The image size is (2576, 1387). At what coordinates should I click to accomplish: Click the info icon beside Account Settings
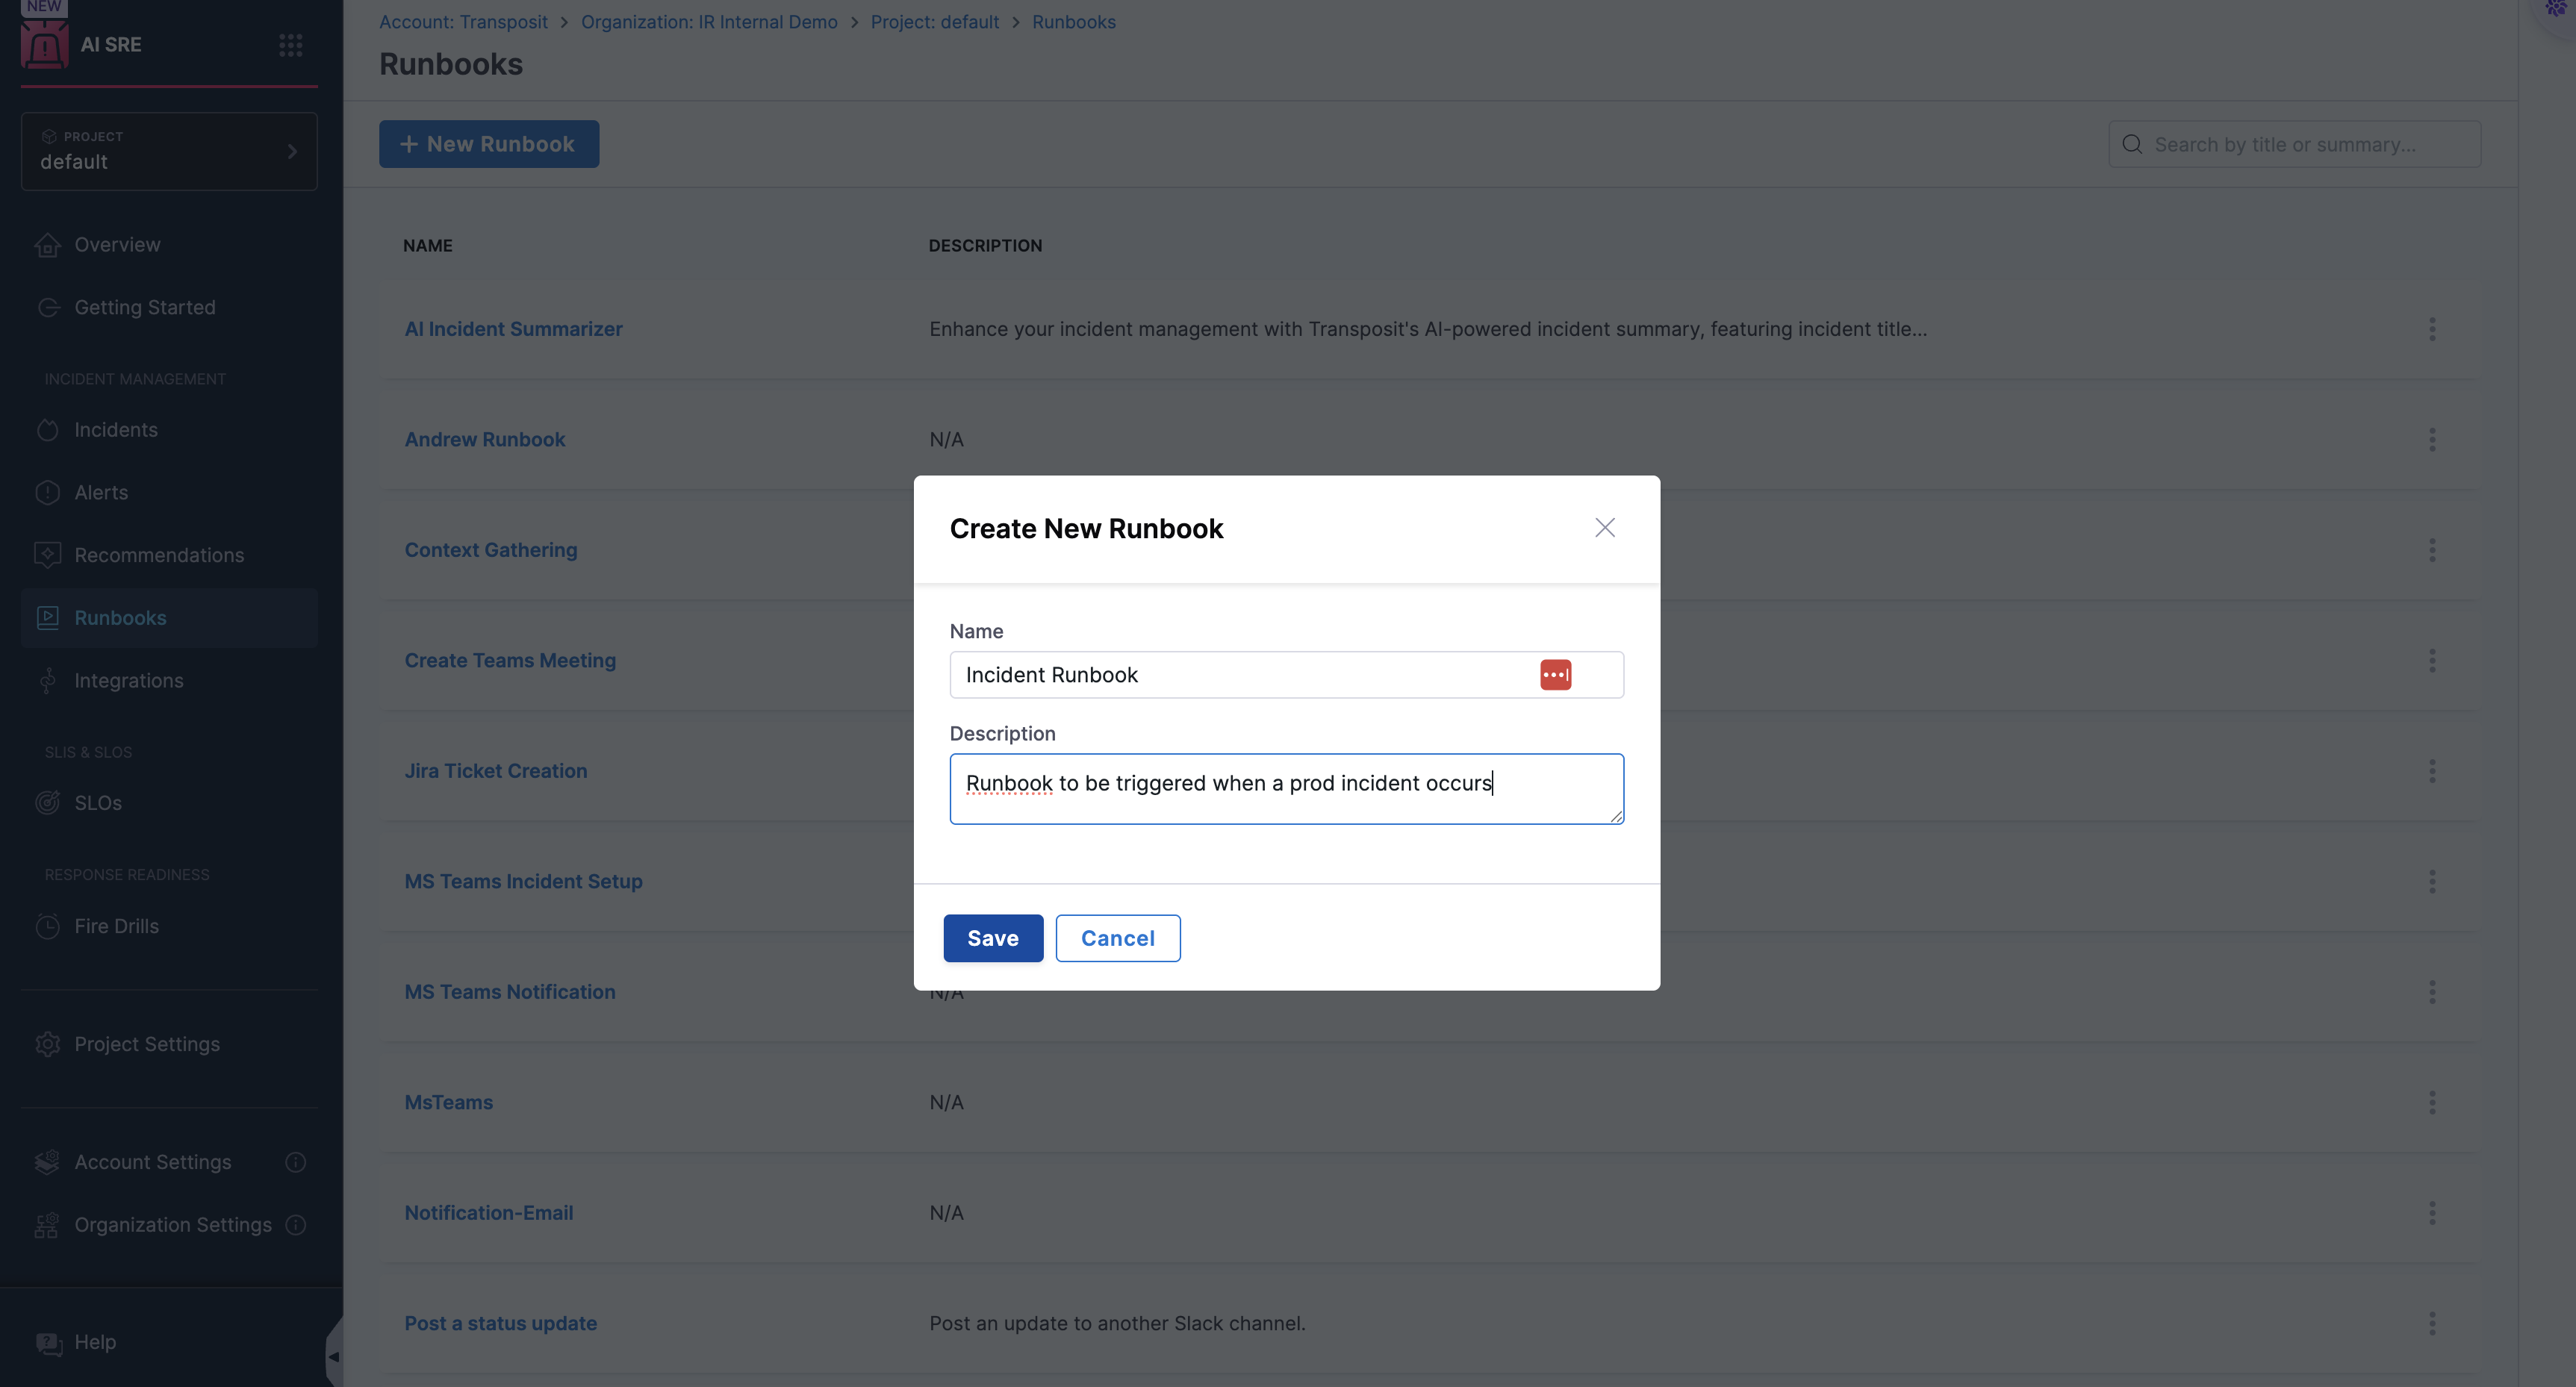pos(295,1162)
